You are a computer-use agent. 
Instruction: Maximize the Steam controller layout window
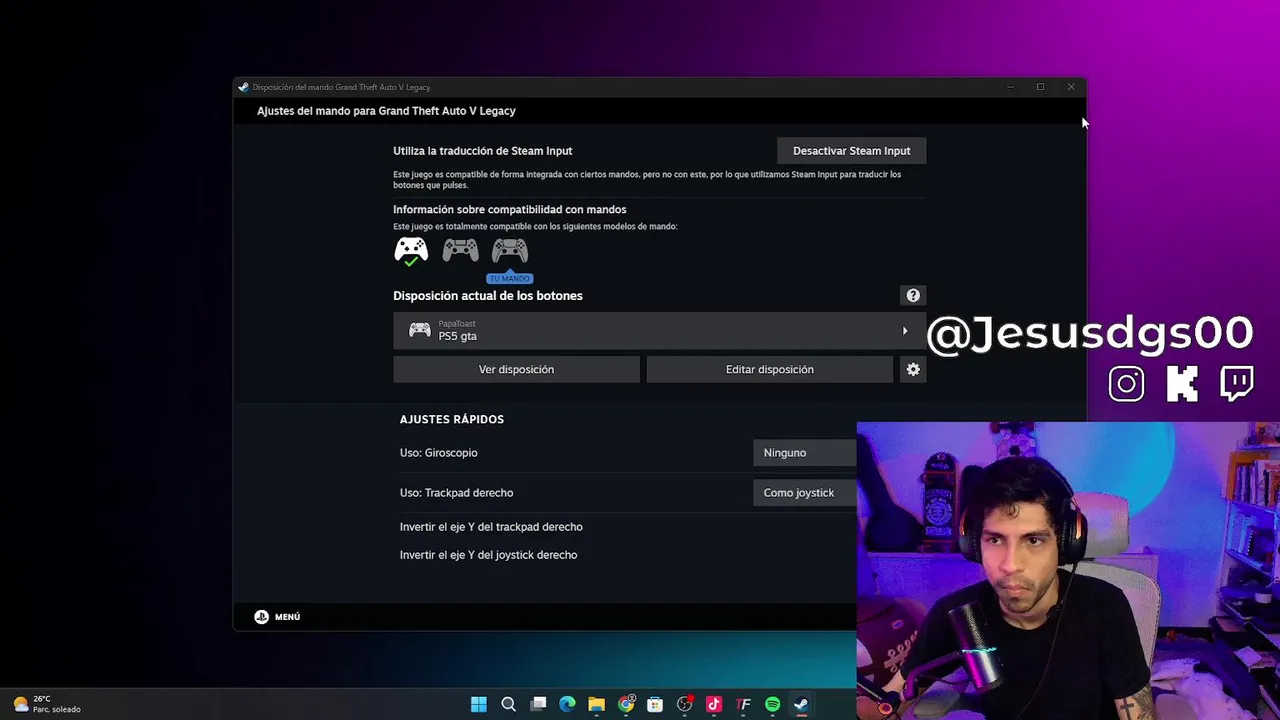point(1040,87)
